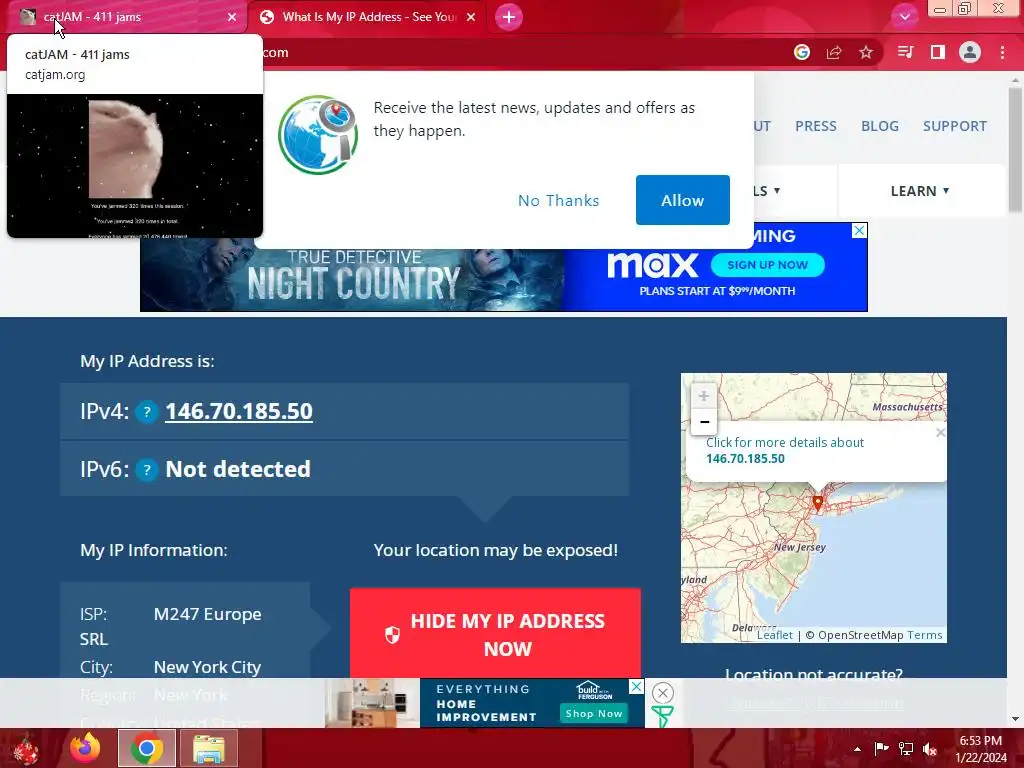Open a new browser tab
Viewport: 1024px width, 768px height.
[509, 17]
